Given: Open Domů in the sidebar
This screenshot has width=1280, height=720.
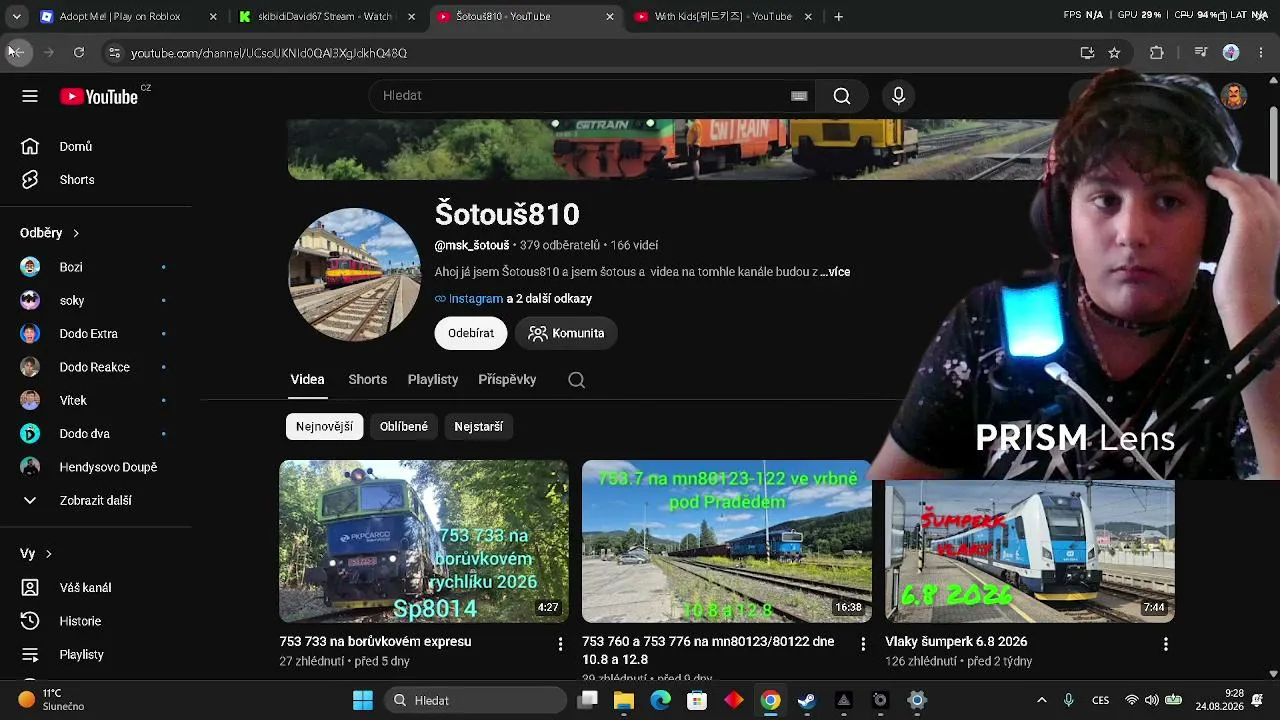Looking at the screenshot, I should pyautogui.click(x=96, y=146).
